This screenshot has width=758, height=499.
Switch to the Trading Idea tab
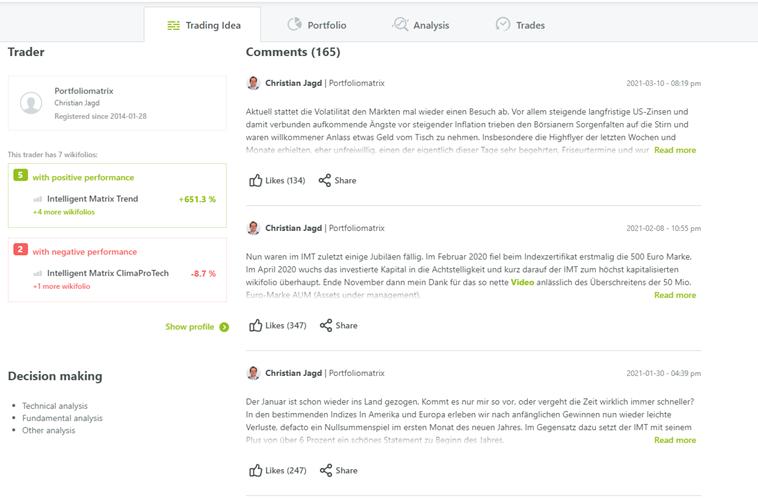(x=203, y=25)
